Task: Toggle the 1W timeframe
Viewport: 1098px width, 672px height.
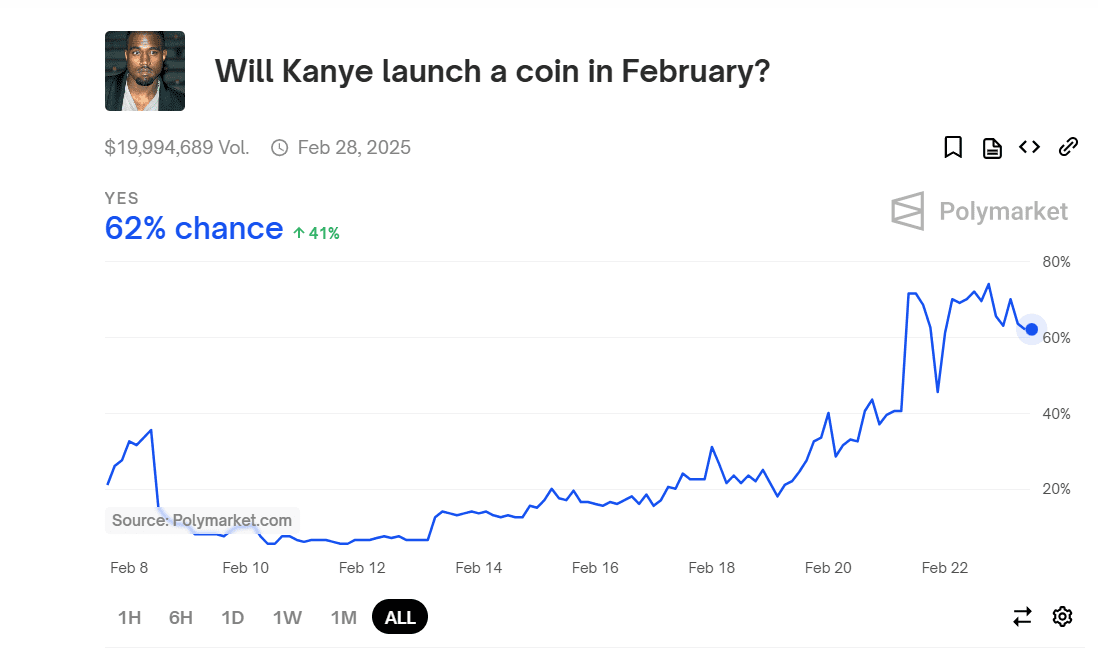Action: click(x=287, y=617)
